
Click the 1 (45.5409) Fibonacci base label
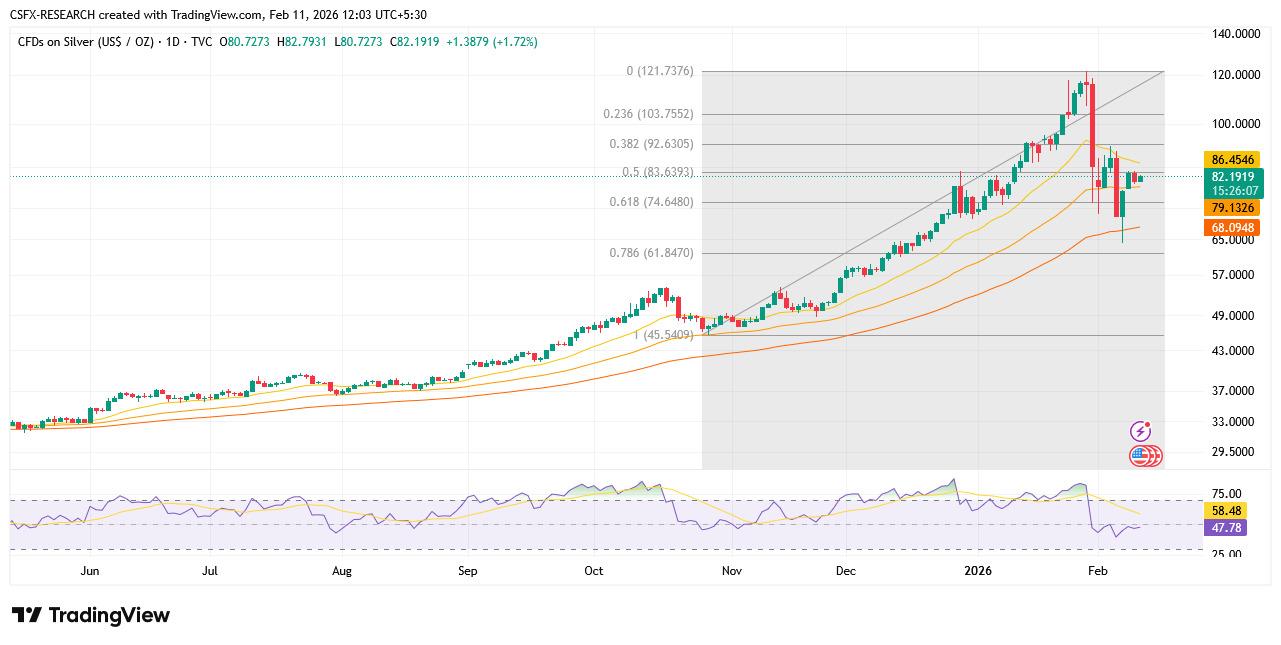663,335
